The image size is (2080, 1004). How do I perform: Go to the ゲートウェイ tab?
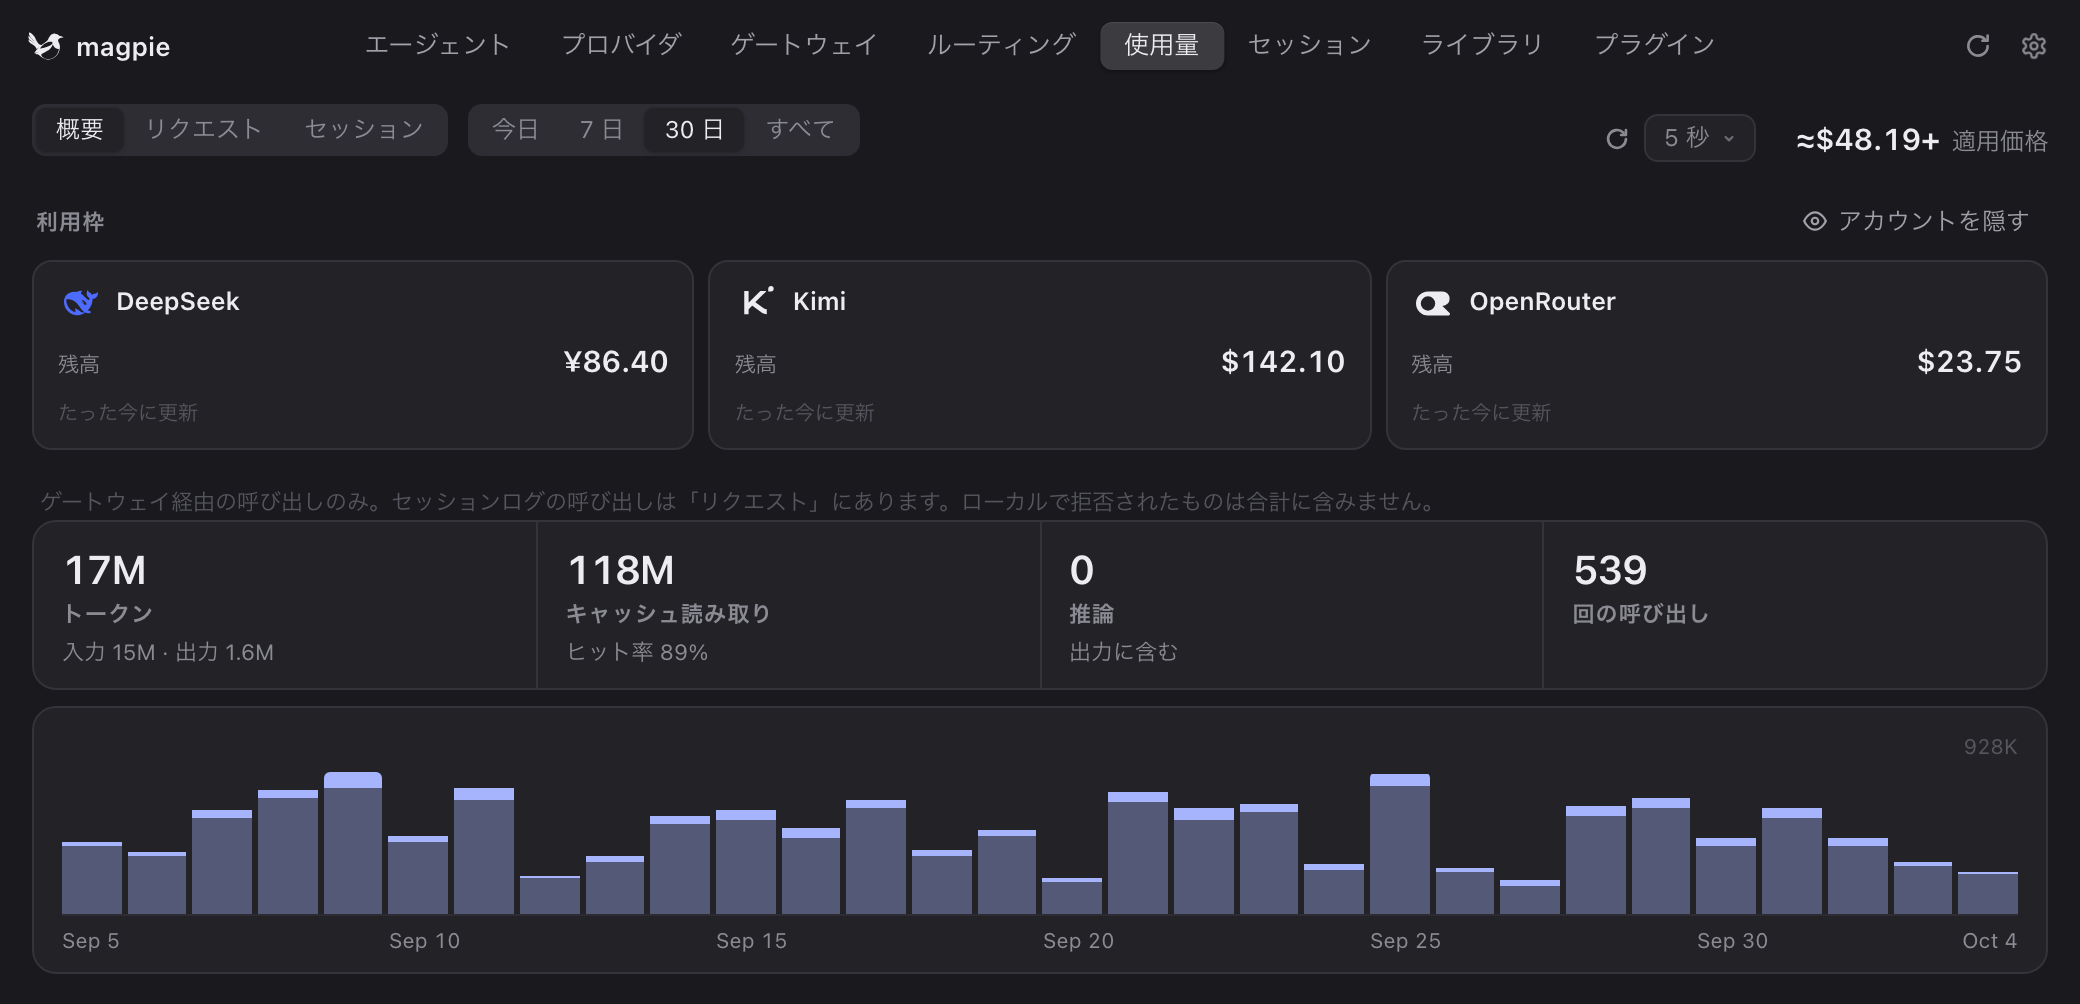(803, 45)
